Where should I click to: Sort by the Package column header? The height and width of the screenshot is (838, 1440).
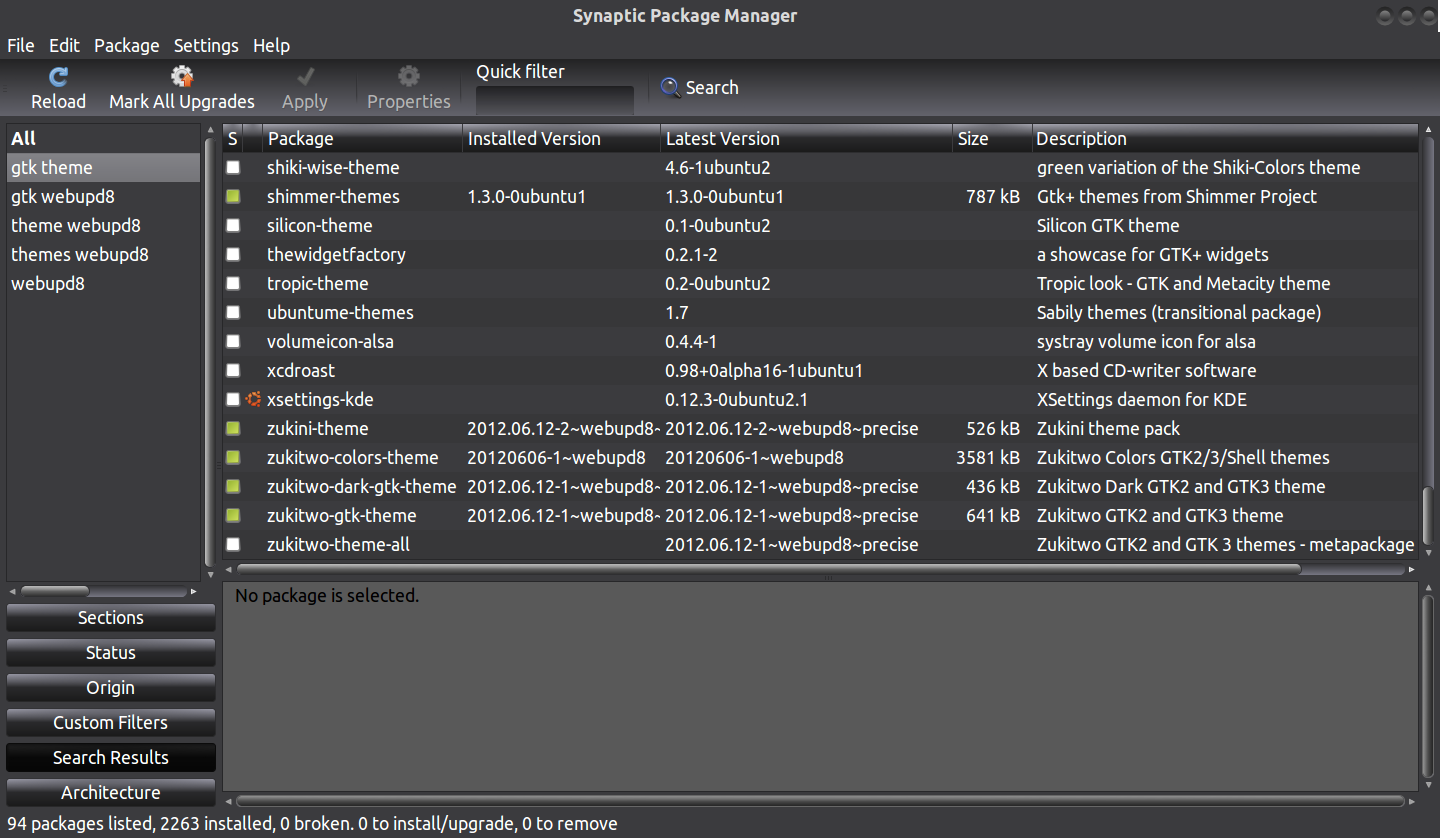pos(362,138)
